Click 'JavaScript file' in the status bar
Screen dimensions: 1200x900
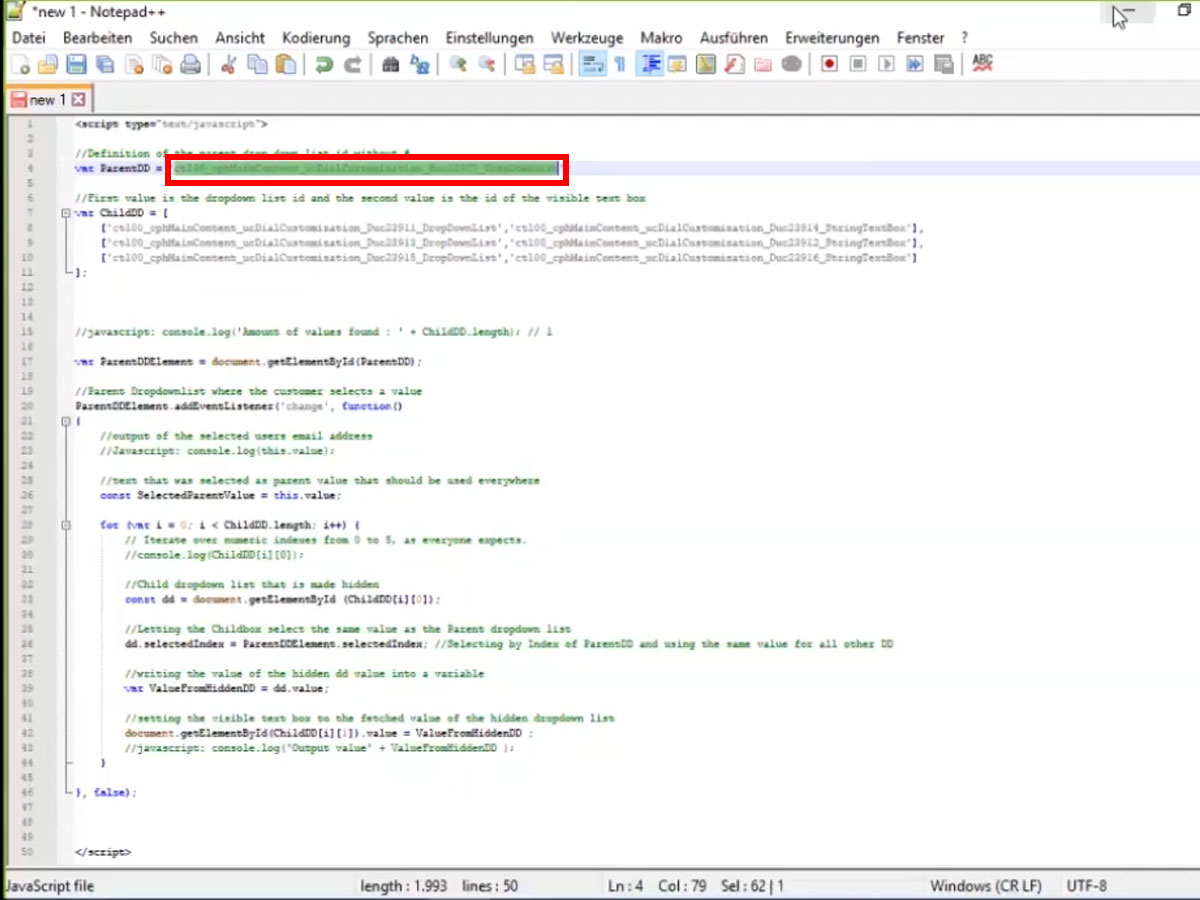(50, 886)
